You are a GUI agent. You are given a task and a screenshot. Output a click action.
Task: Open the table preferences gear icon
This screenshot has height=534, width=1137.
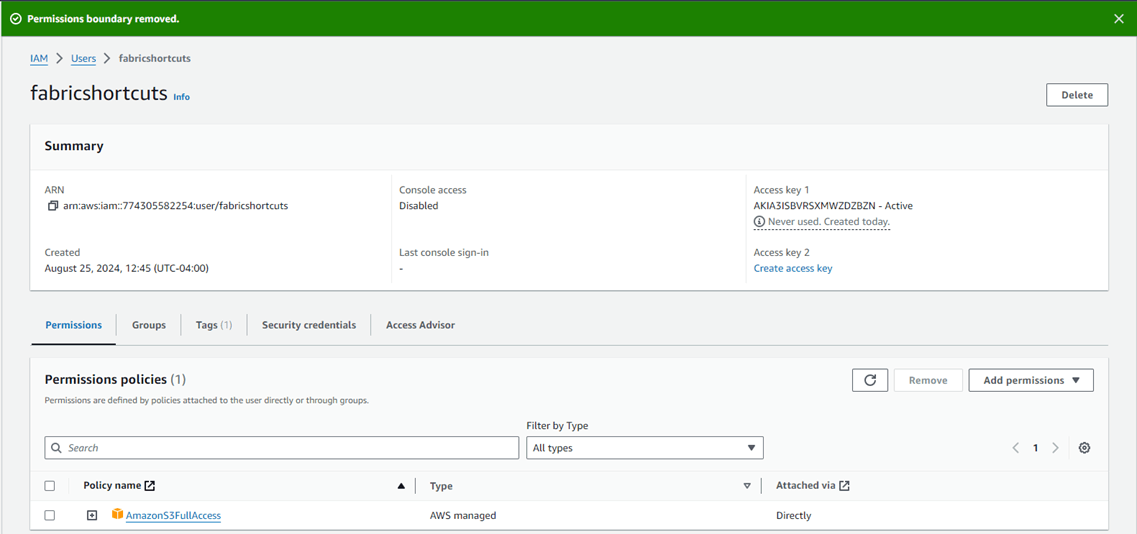click(x=1084, y=448)
